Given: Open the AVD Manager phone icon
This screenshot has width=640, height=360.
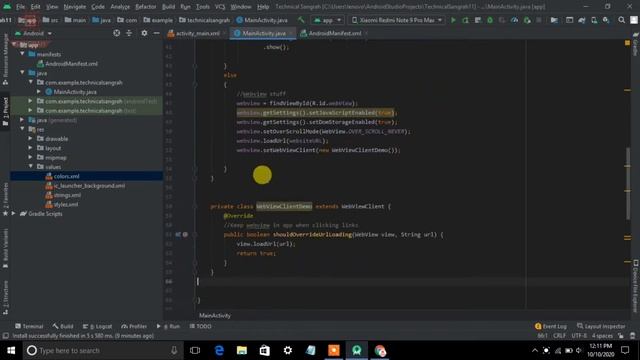Looking at the screenshot, I should pos(594,20).
